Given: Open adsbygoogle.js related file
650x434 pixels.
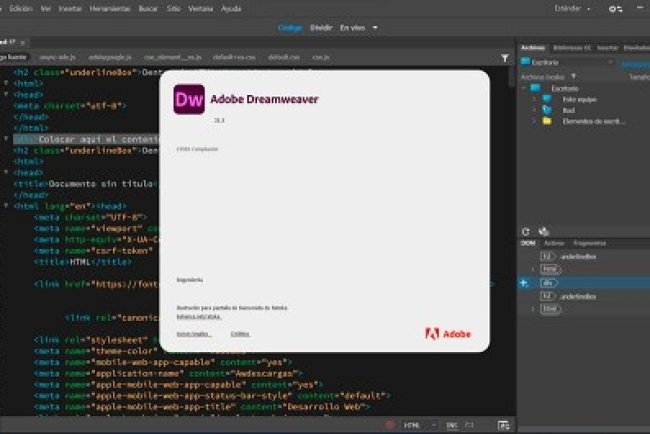Looking at the screenshot, I should [110, 57].
